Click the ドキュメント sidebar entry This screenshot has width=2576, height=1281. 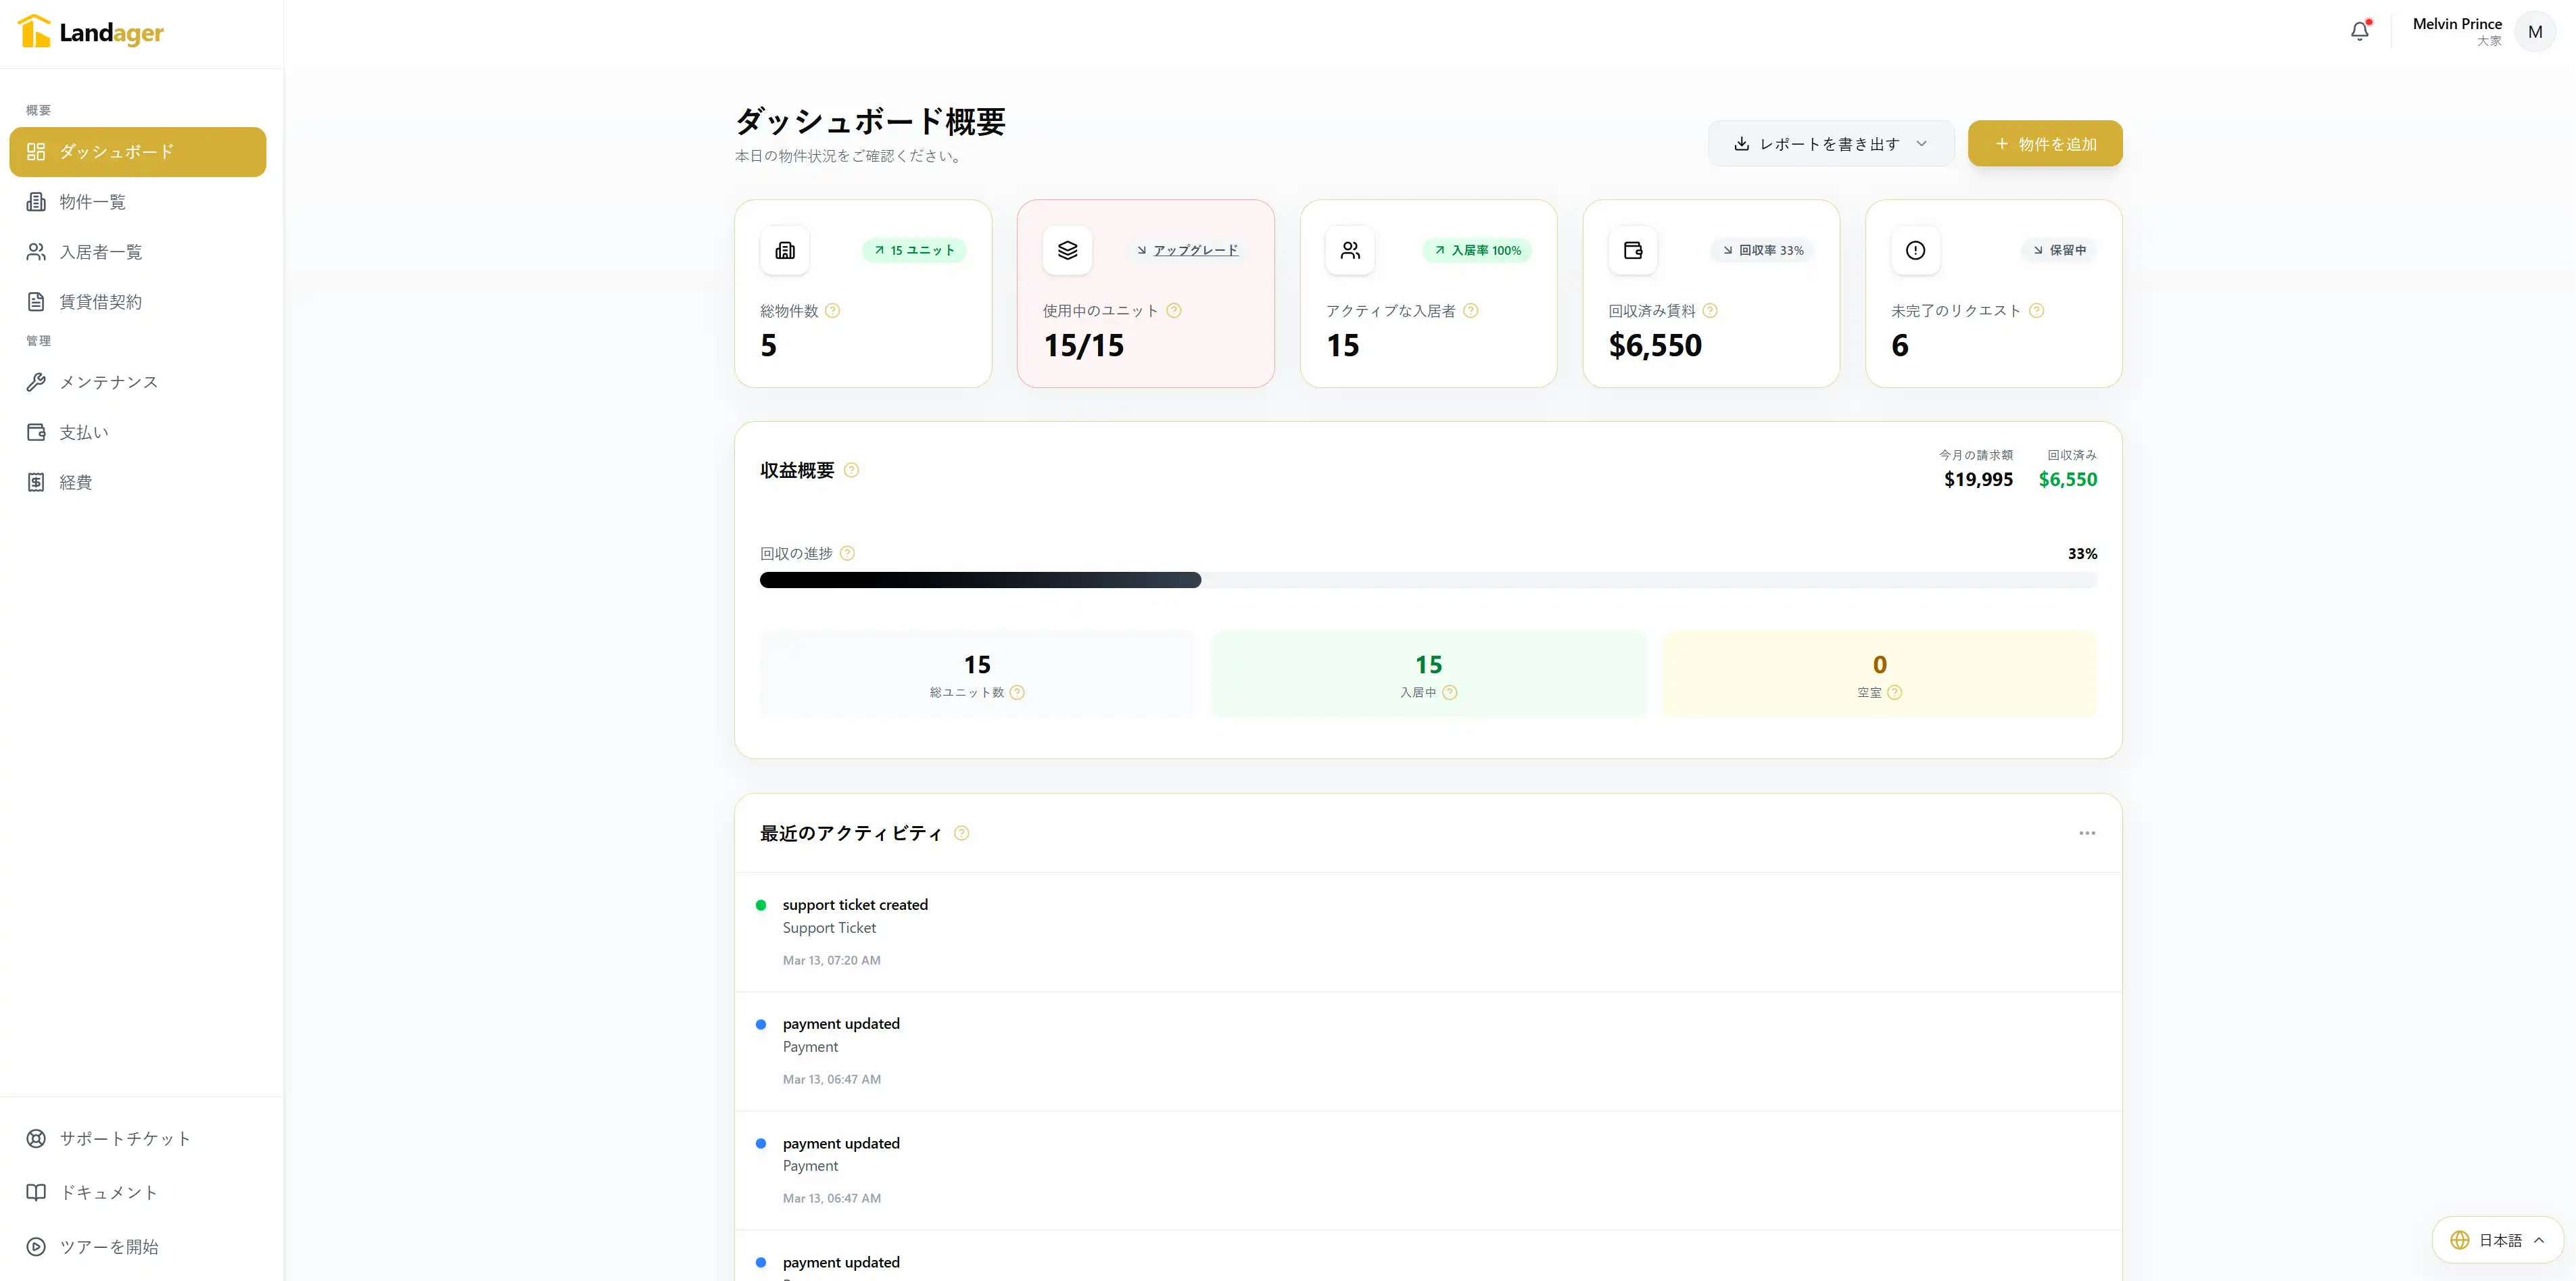(107, 1192)
